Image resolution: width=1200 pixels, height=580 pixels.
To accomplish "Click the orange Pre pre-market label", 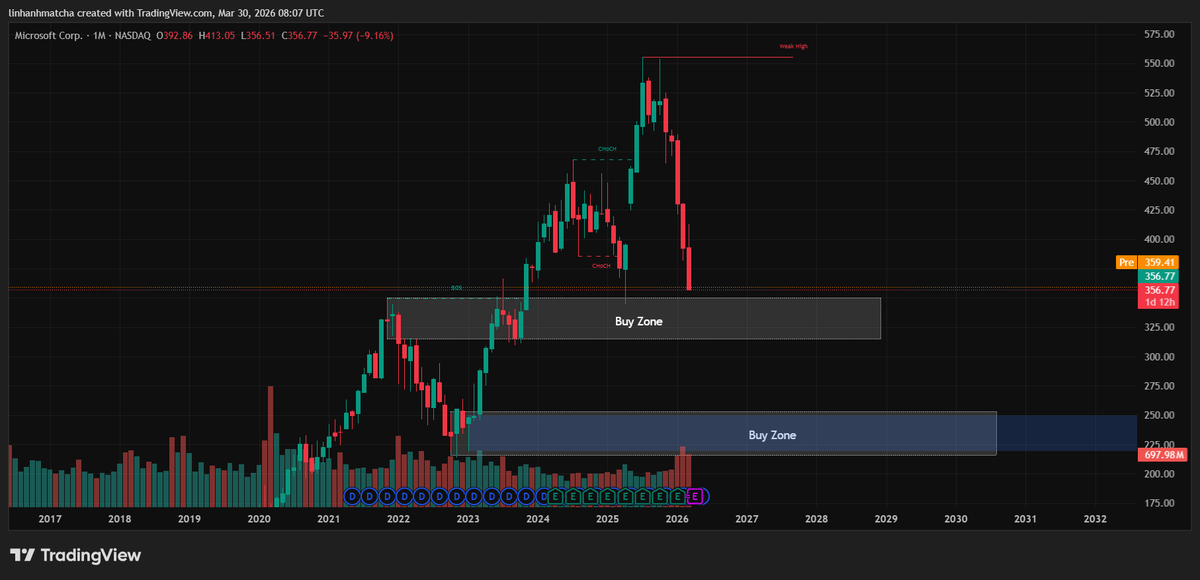I will tap(1127, 263).
